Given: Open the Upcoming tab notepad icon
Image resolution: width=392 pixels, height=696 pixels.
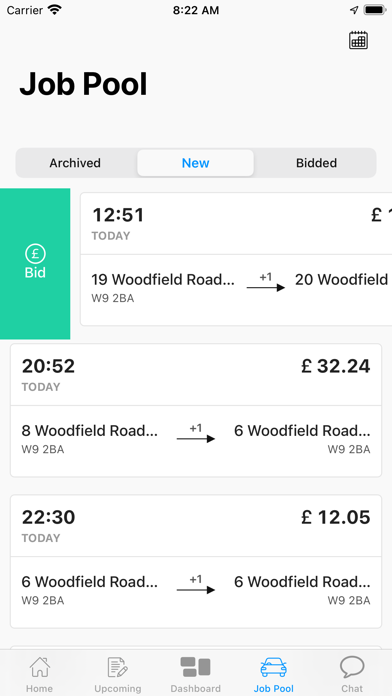Looking at the screenshot, I should pos(118,667).
